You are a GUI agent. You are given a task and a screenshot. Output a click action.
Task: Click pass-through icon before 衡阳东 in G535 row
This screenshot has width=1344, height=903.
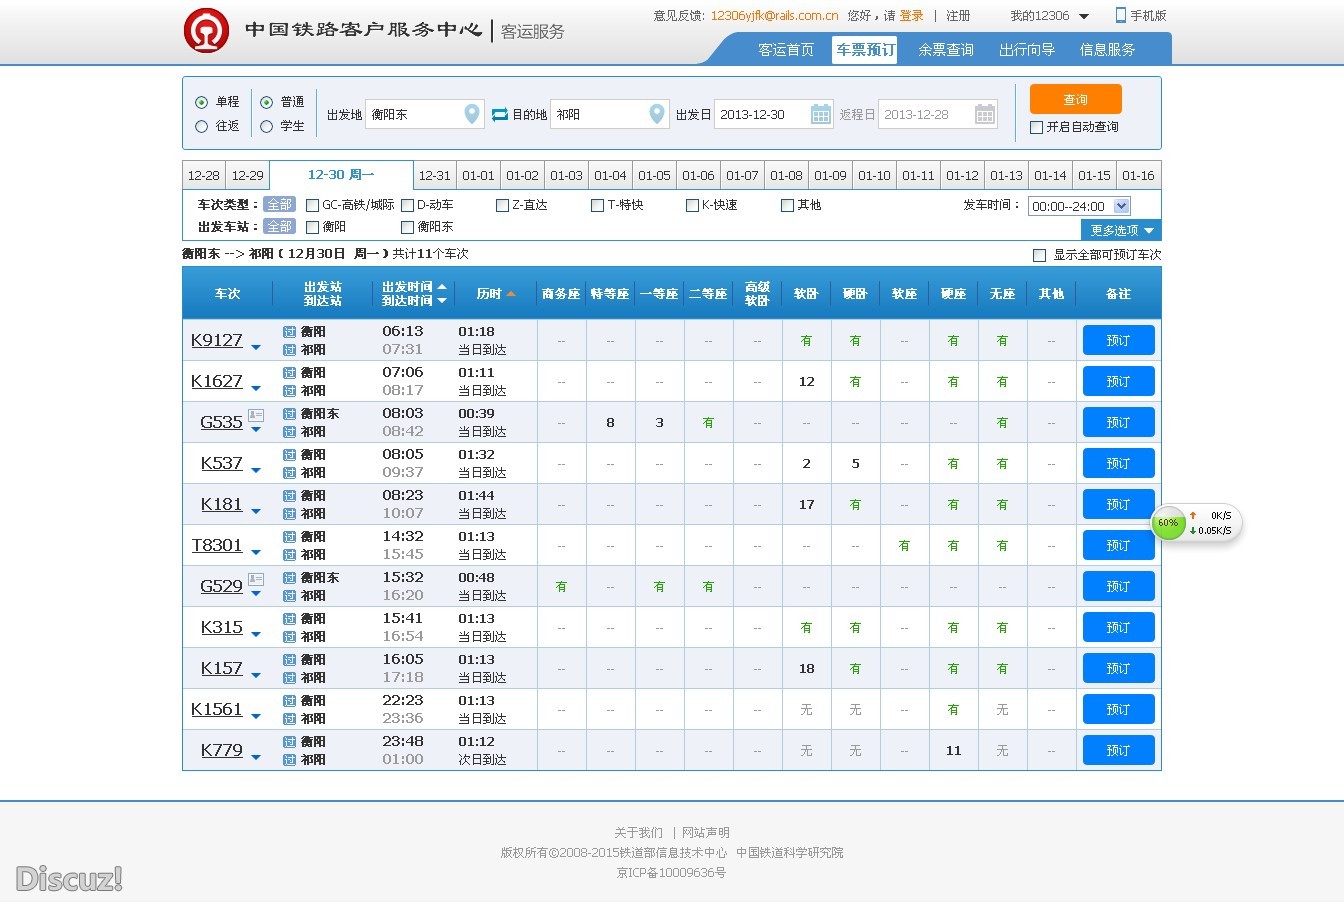(x=289, y=413)
